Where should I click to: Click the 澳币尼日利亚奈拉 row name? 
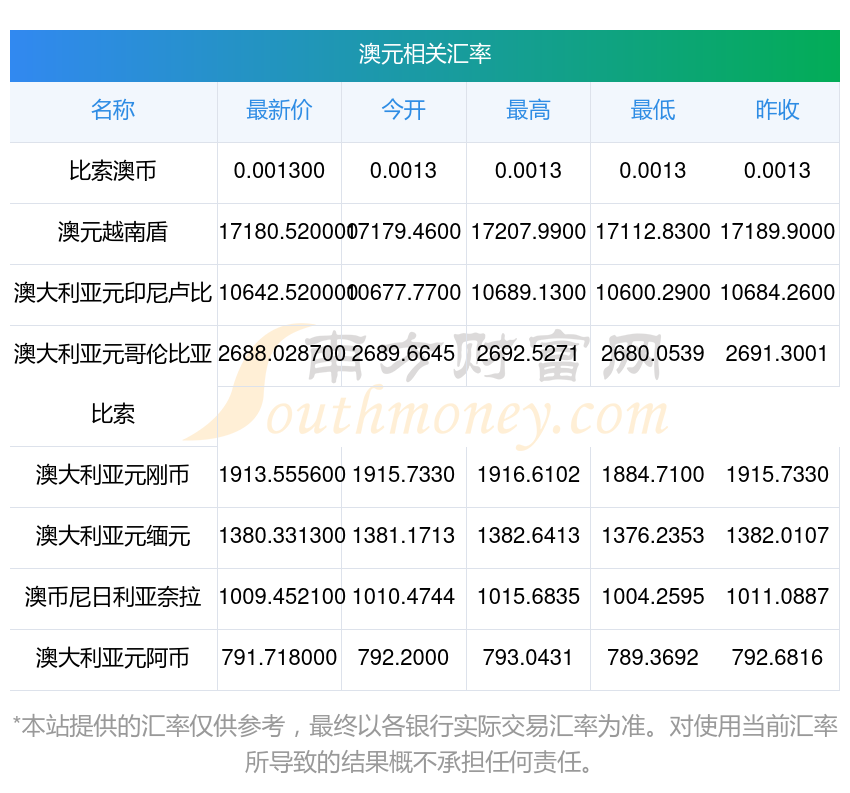[113, 597]
